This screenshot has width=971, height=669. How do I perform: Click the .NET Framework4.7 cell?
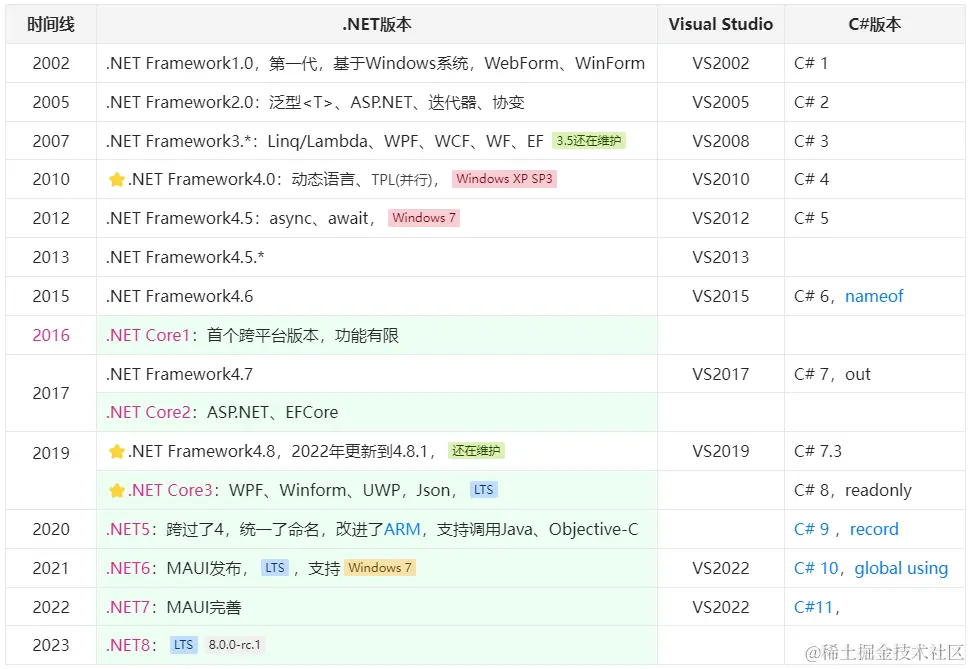(377, 374)
